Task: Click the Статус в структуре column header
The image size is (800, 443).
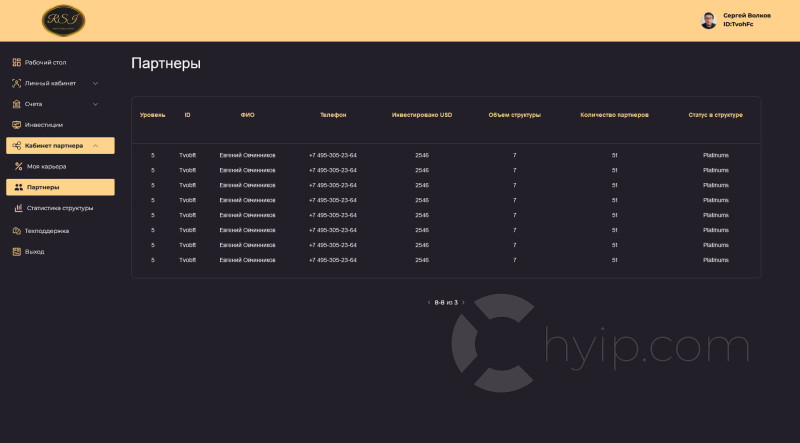Action: [x=715, y=115]
